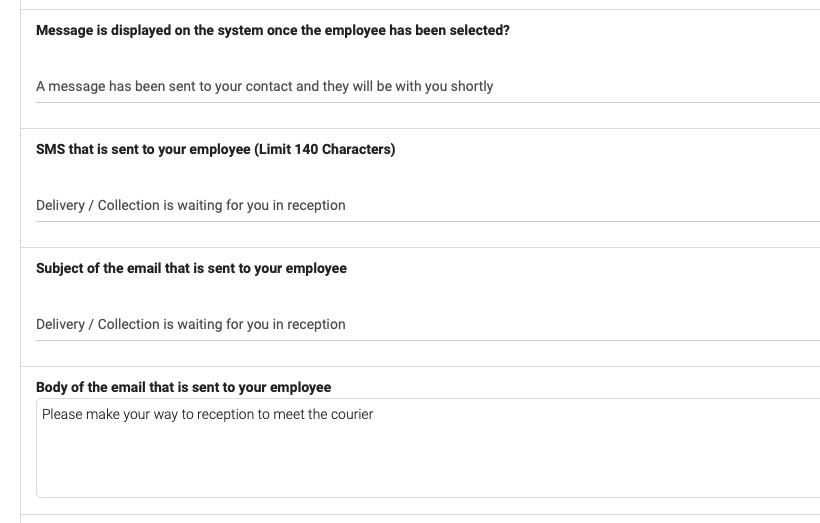Click the 'Subject of the email' label
This screenshot has width=820, height=523.
click(191, 268)
